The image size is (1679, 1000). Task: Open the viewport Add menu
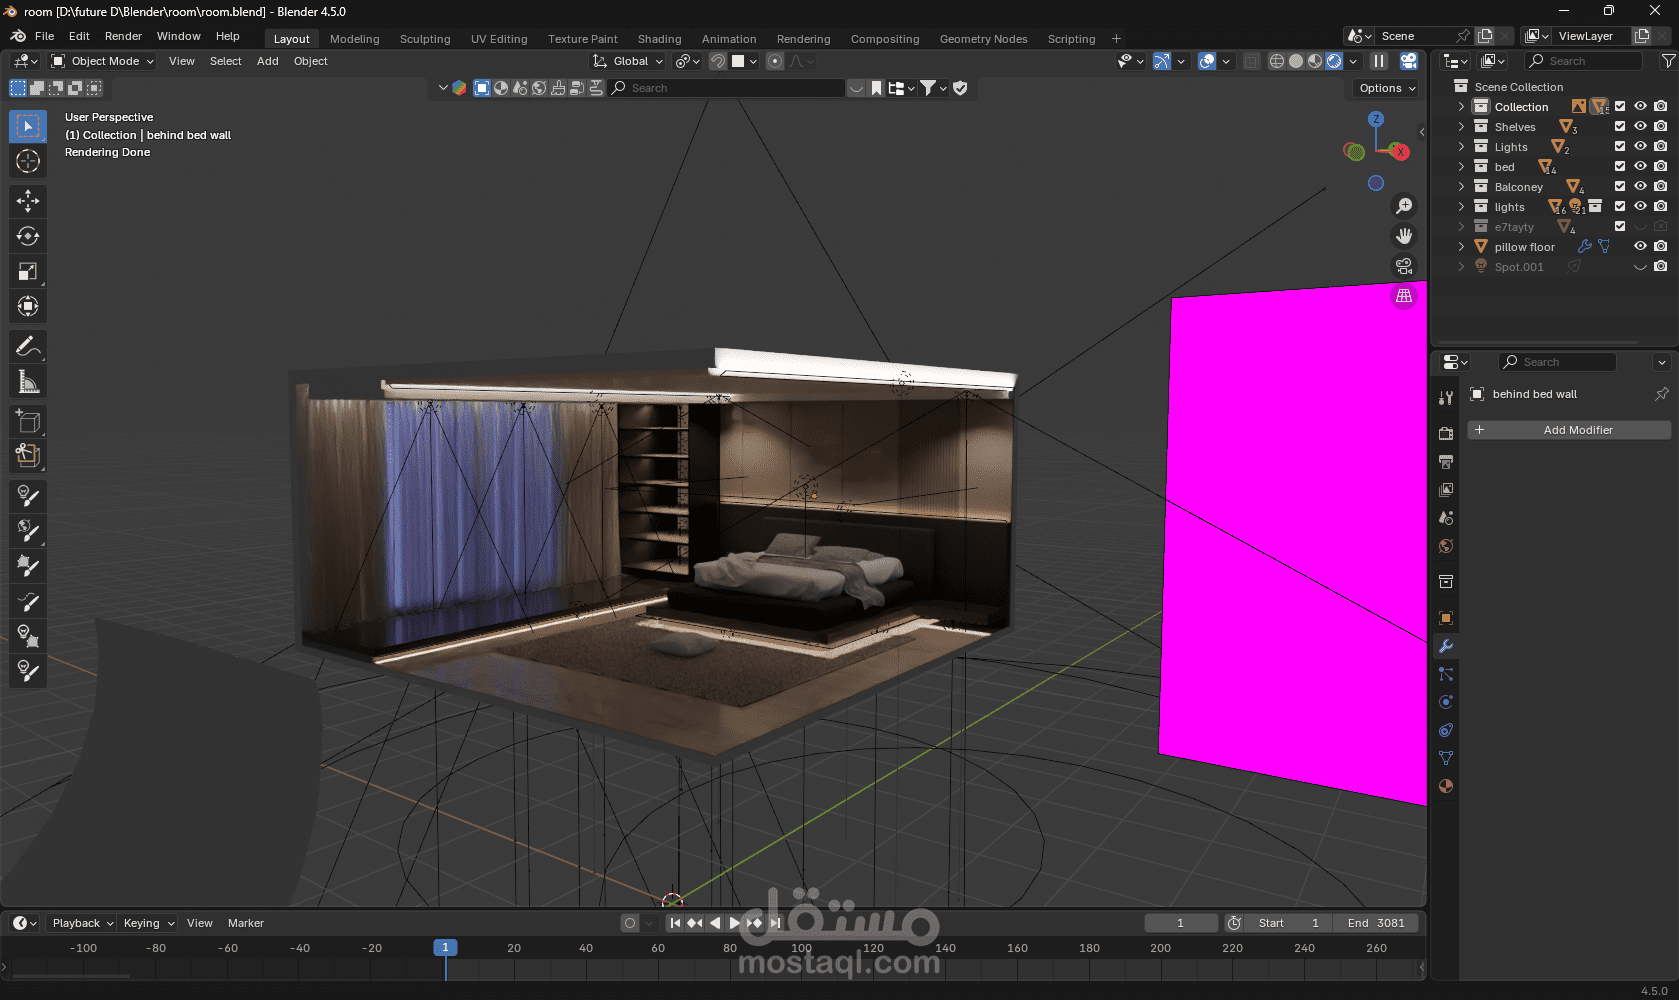coord(268,61)
